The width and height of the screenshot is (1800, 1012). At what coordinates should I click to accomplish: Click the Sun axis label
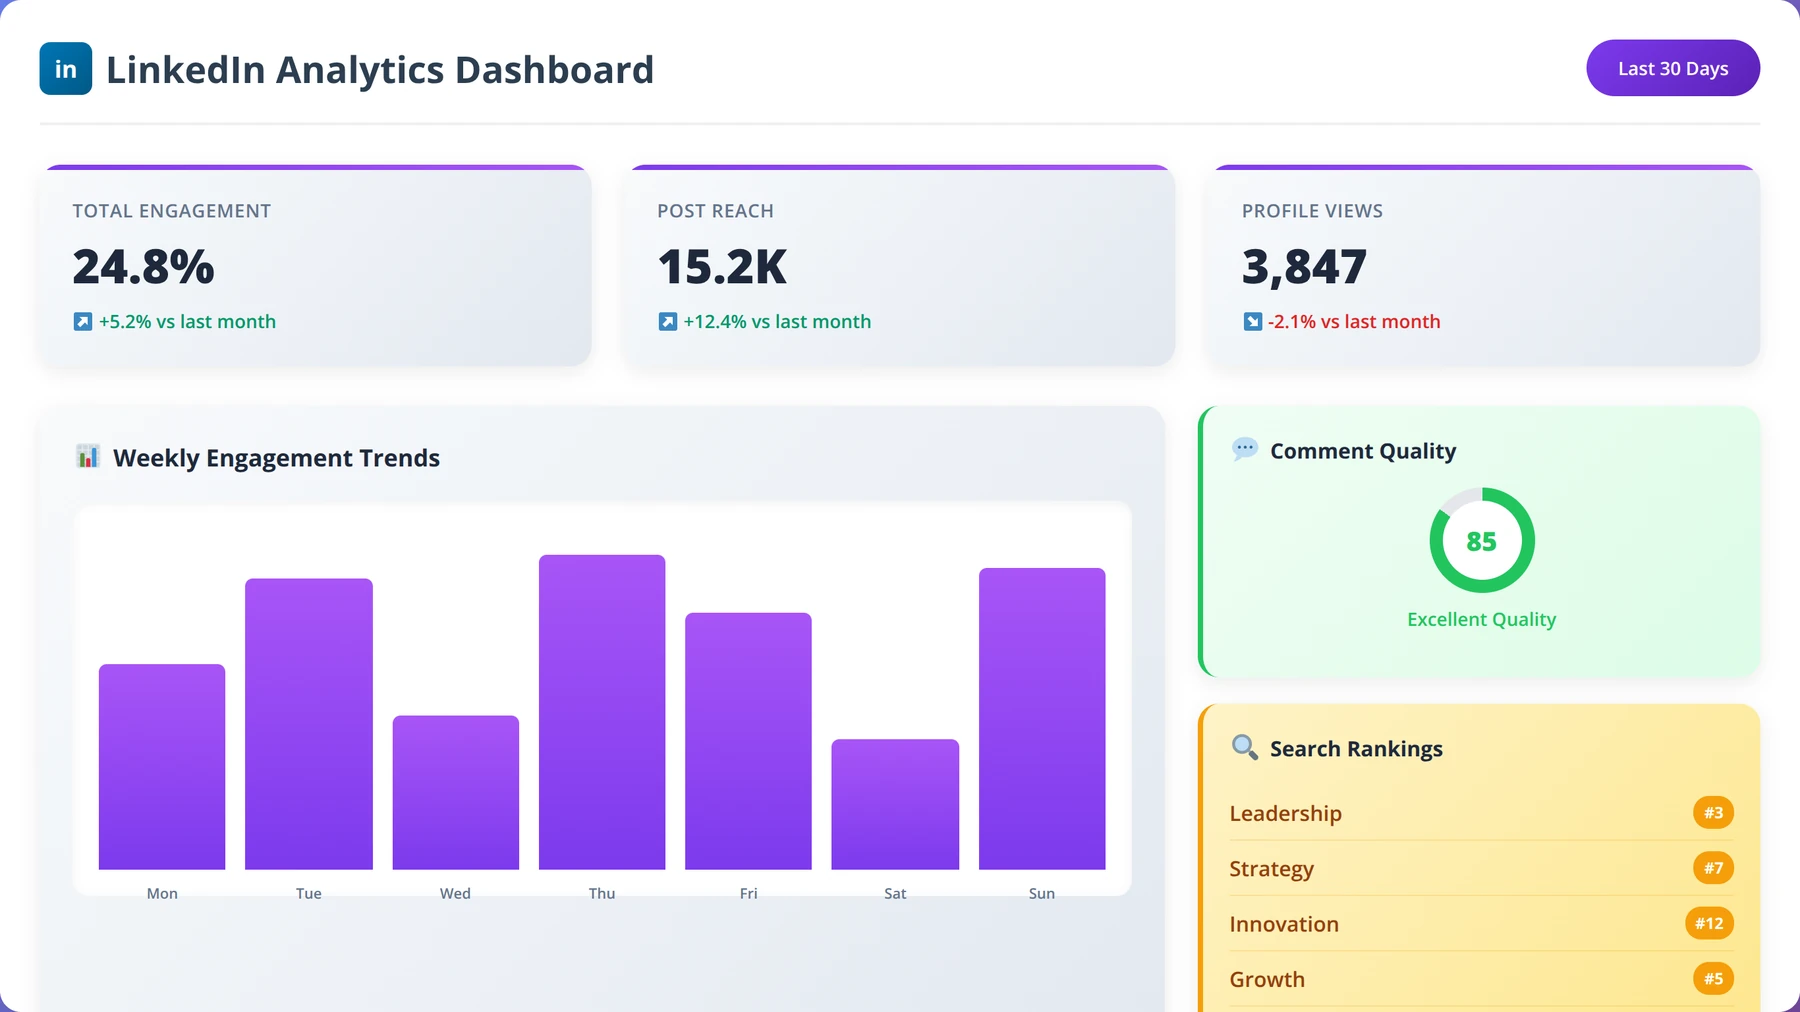coord(1042,893)
